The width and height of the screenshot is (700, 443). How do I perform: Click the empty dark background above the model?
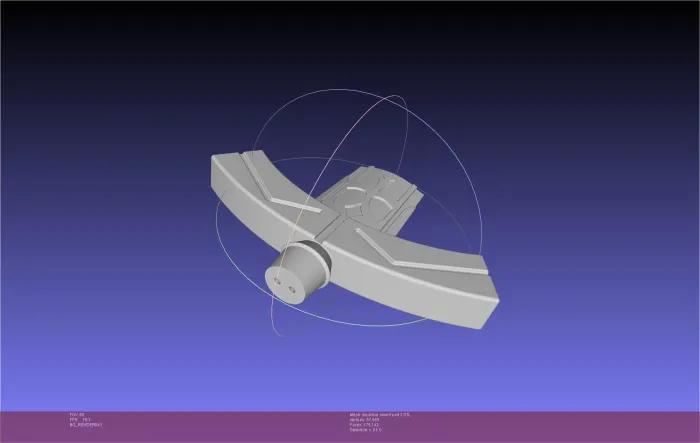pyautogui.click(x=350, y=45)
